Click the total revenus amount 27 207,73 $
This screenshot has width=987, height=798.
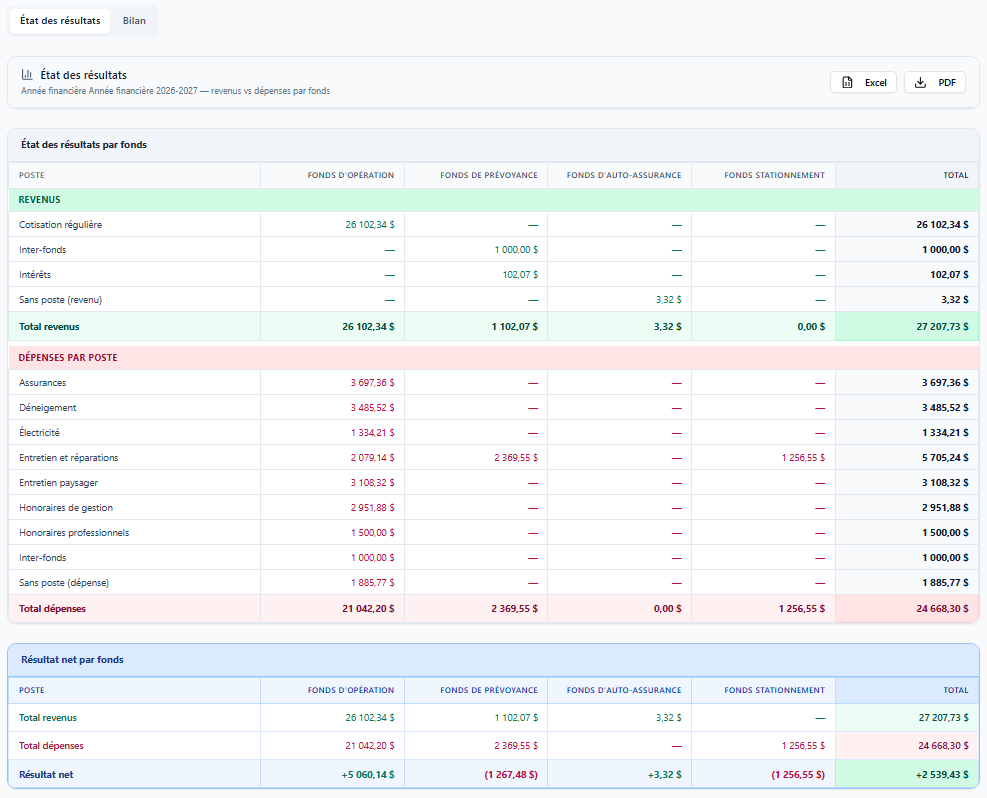[942, 327]
